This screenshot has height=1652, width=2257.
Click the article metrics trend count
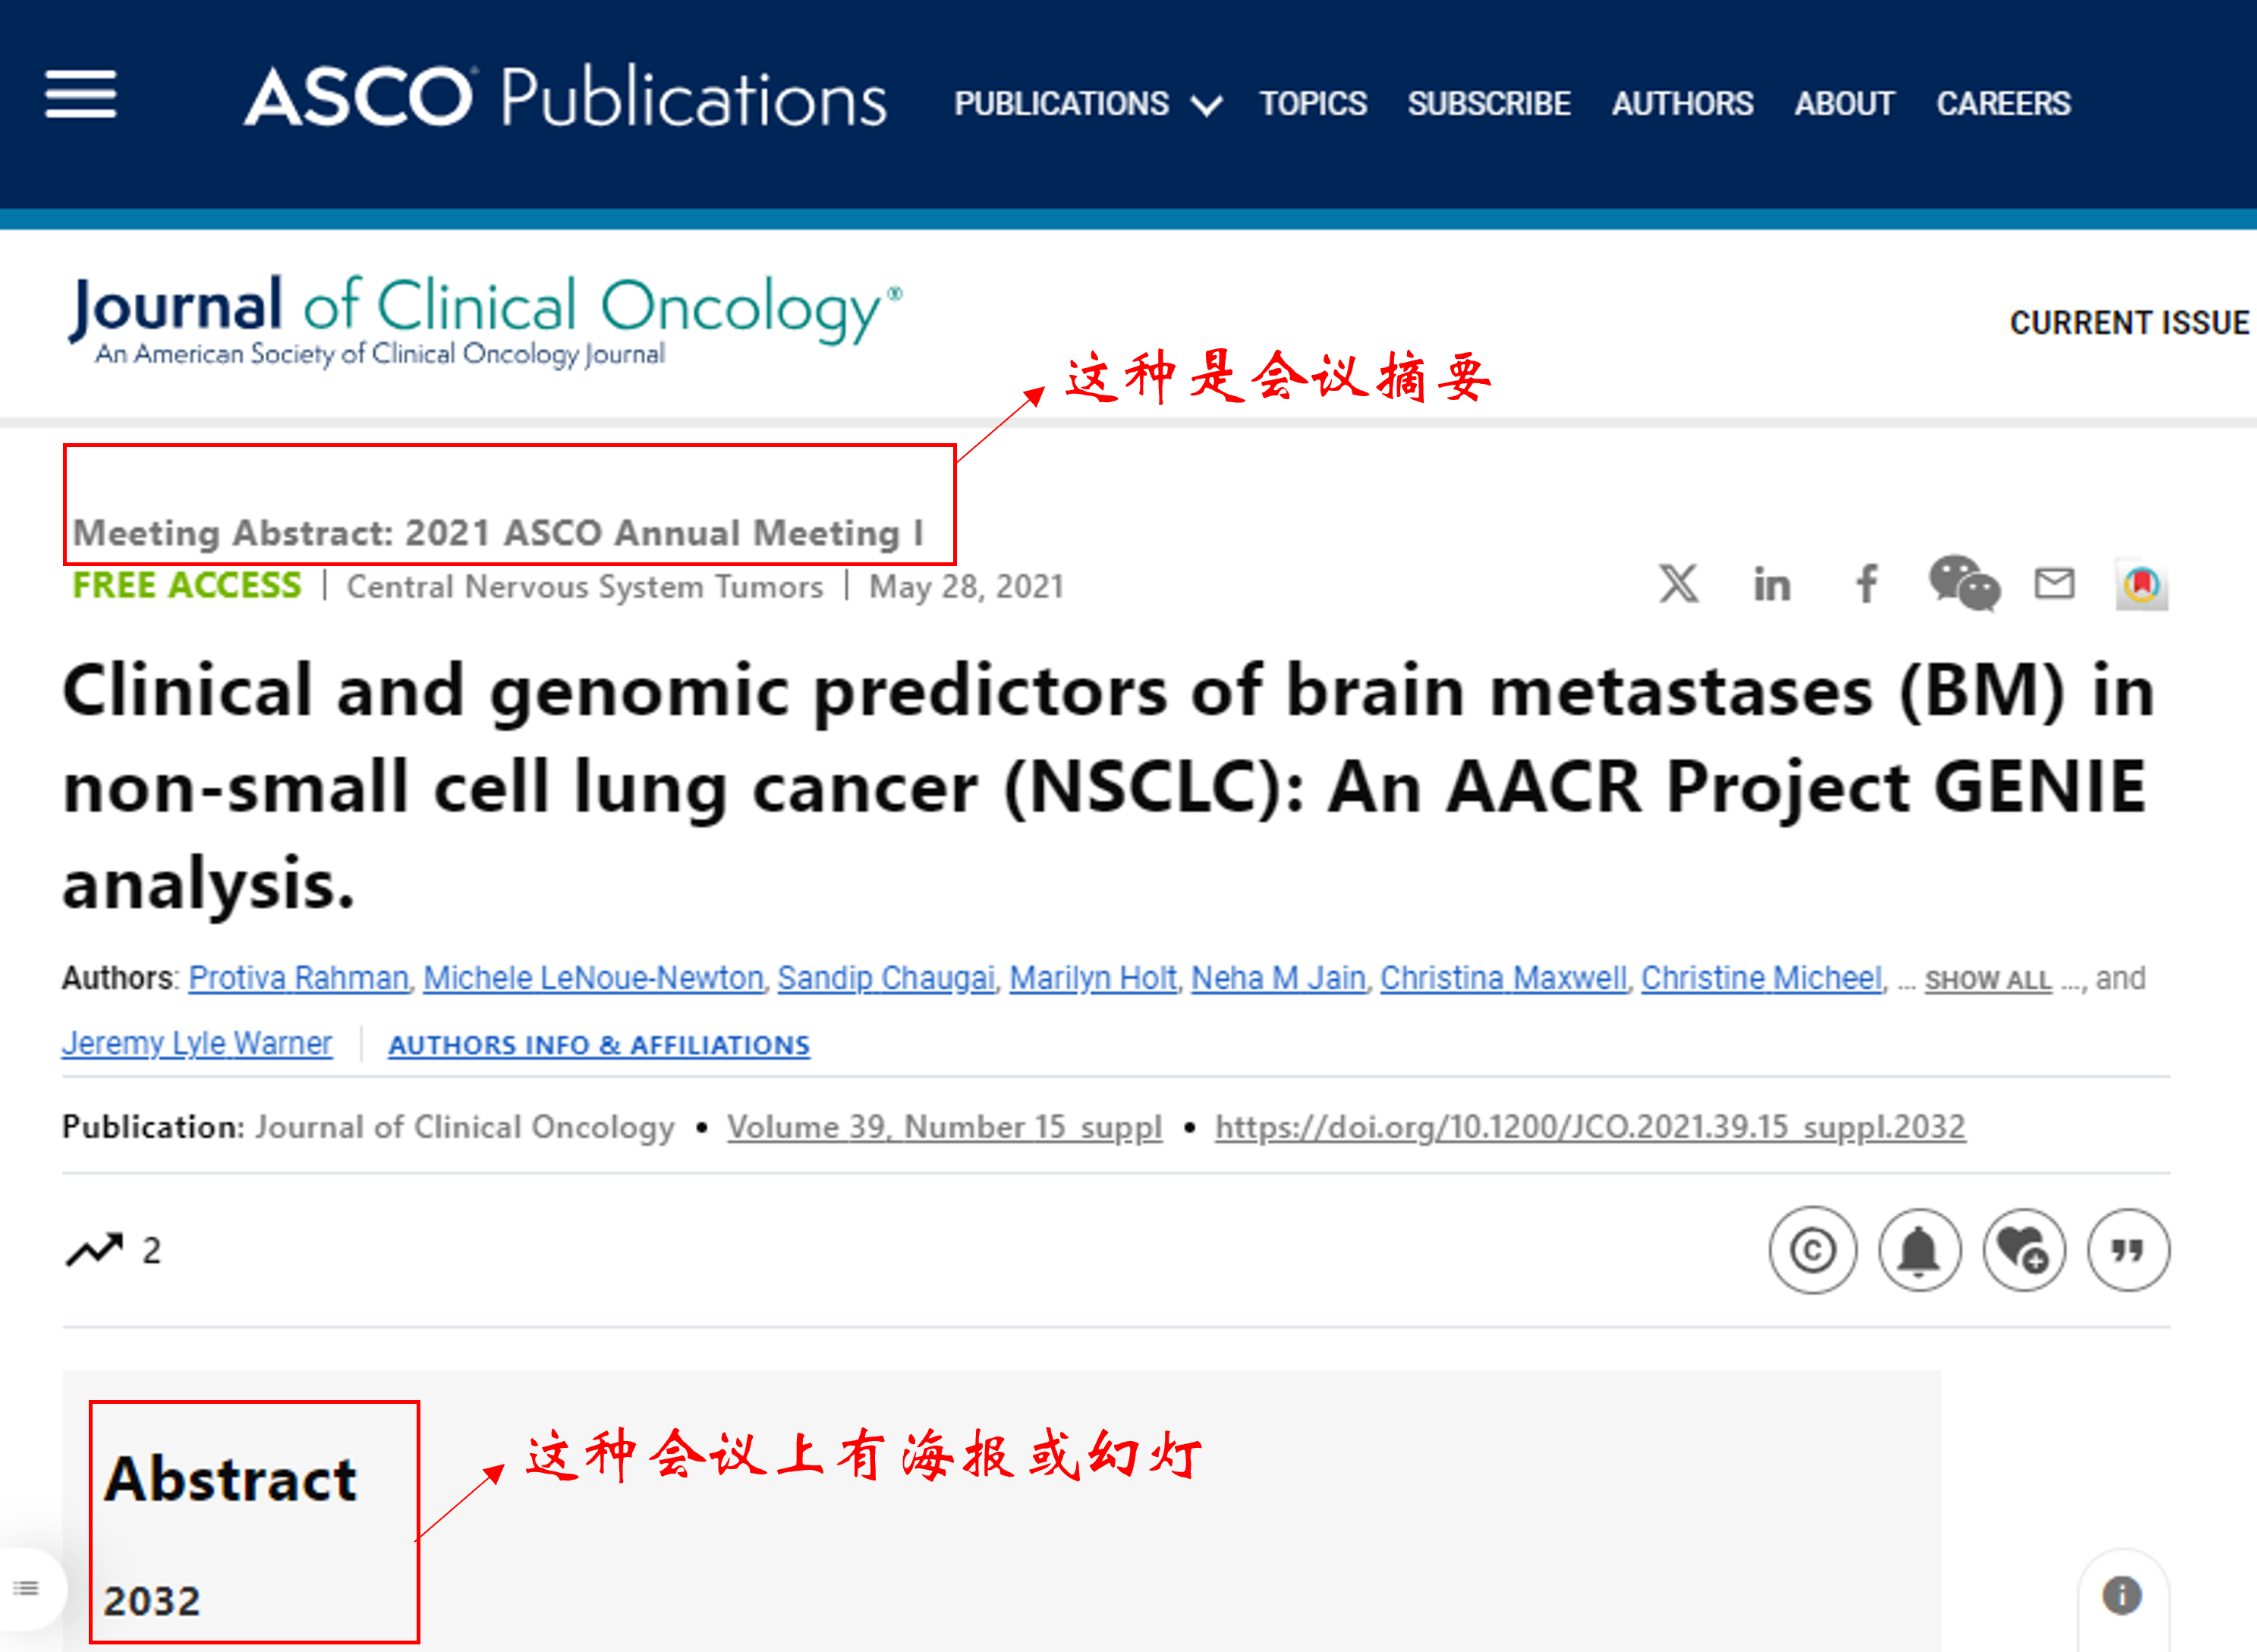click(114, 1250)
